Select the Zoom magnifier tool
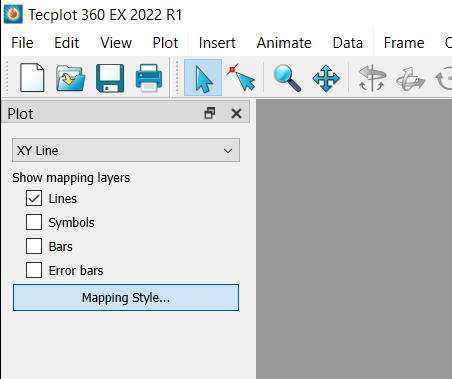 click(x=287, y=78)
